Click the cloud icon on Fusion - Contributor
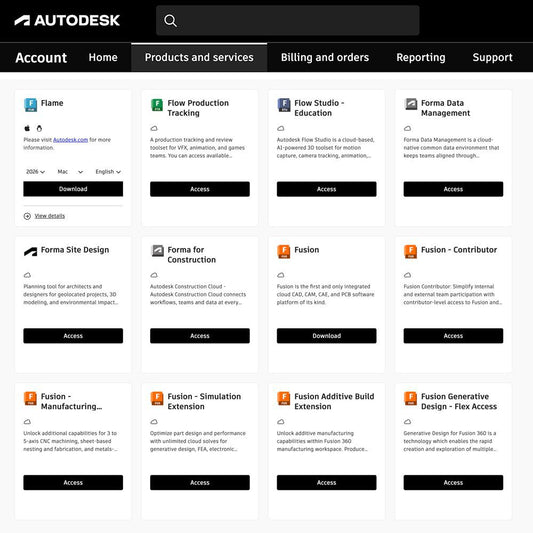Viewport: 533px width, 533px height. tap(408, 275)
